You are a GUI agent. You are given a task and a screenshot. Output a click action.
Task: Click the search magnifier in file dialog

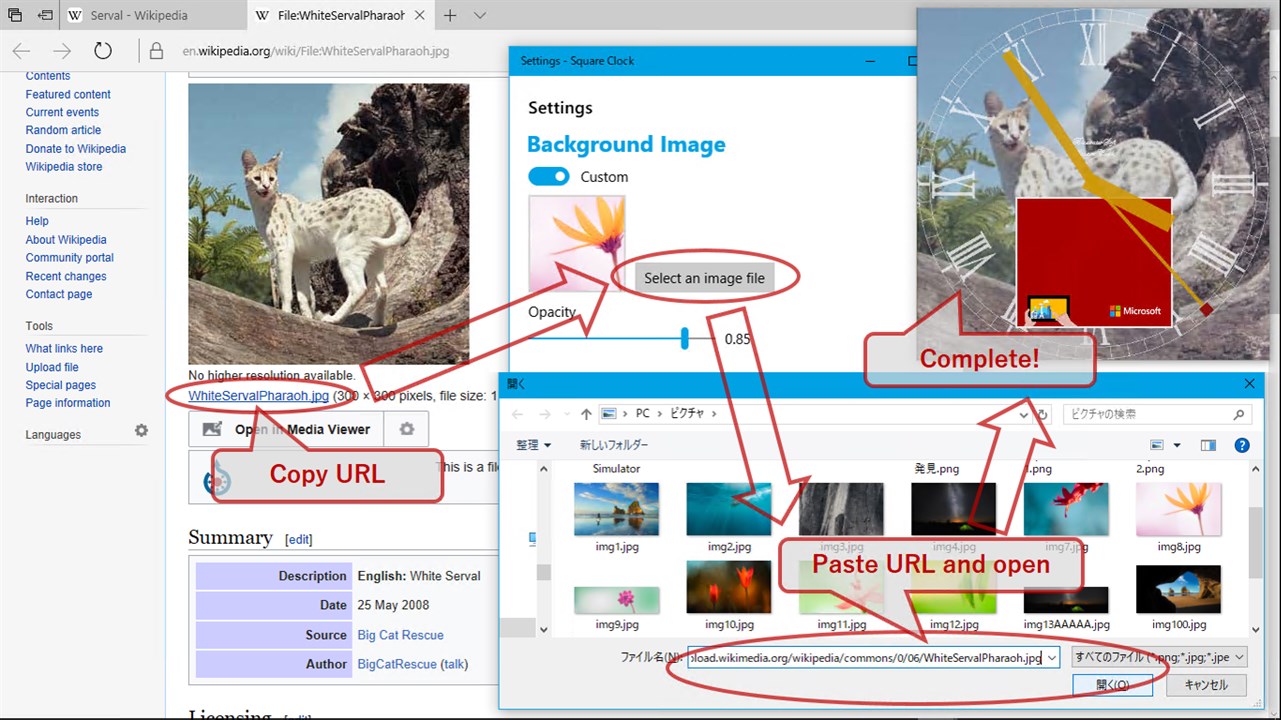click(x=1238, y=414)
